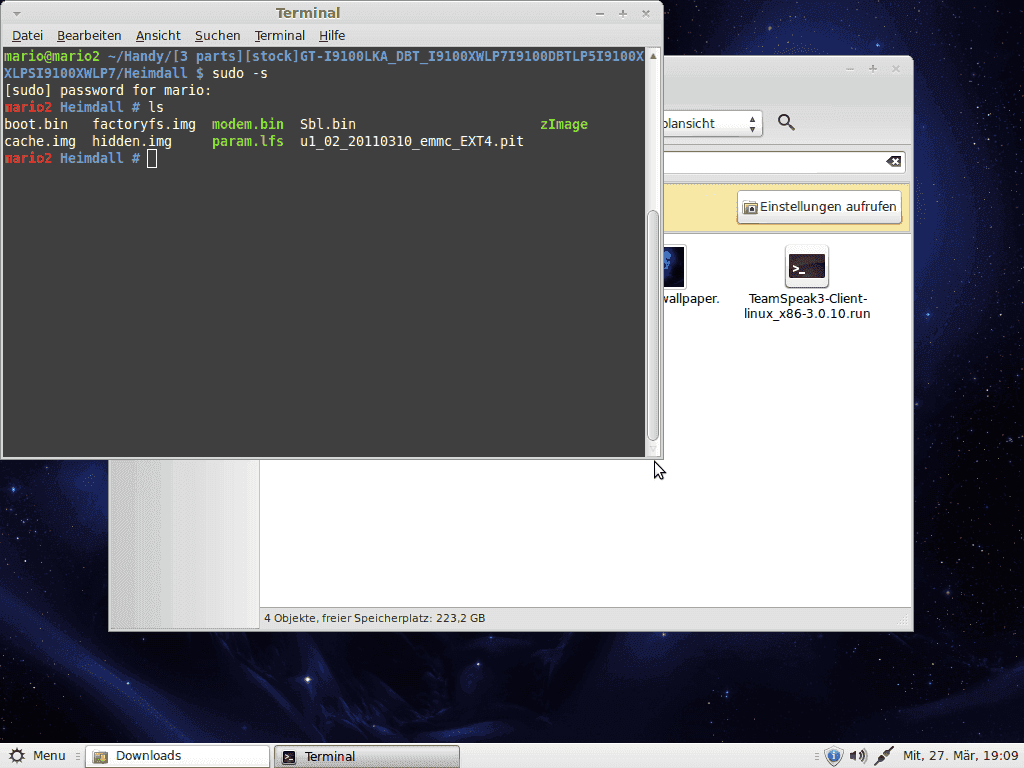Click the Menu gear icon in the taskbar

click(17, 756)
